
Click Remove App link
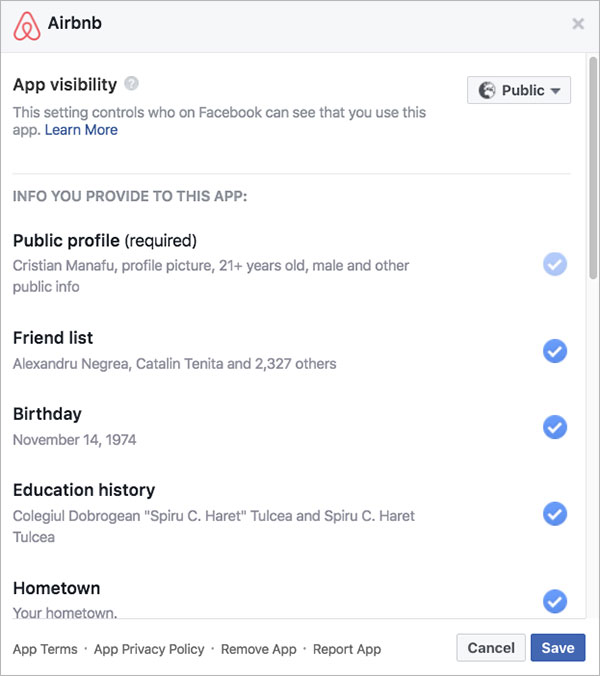pyautogui.click(x=259, y=649)
